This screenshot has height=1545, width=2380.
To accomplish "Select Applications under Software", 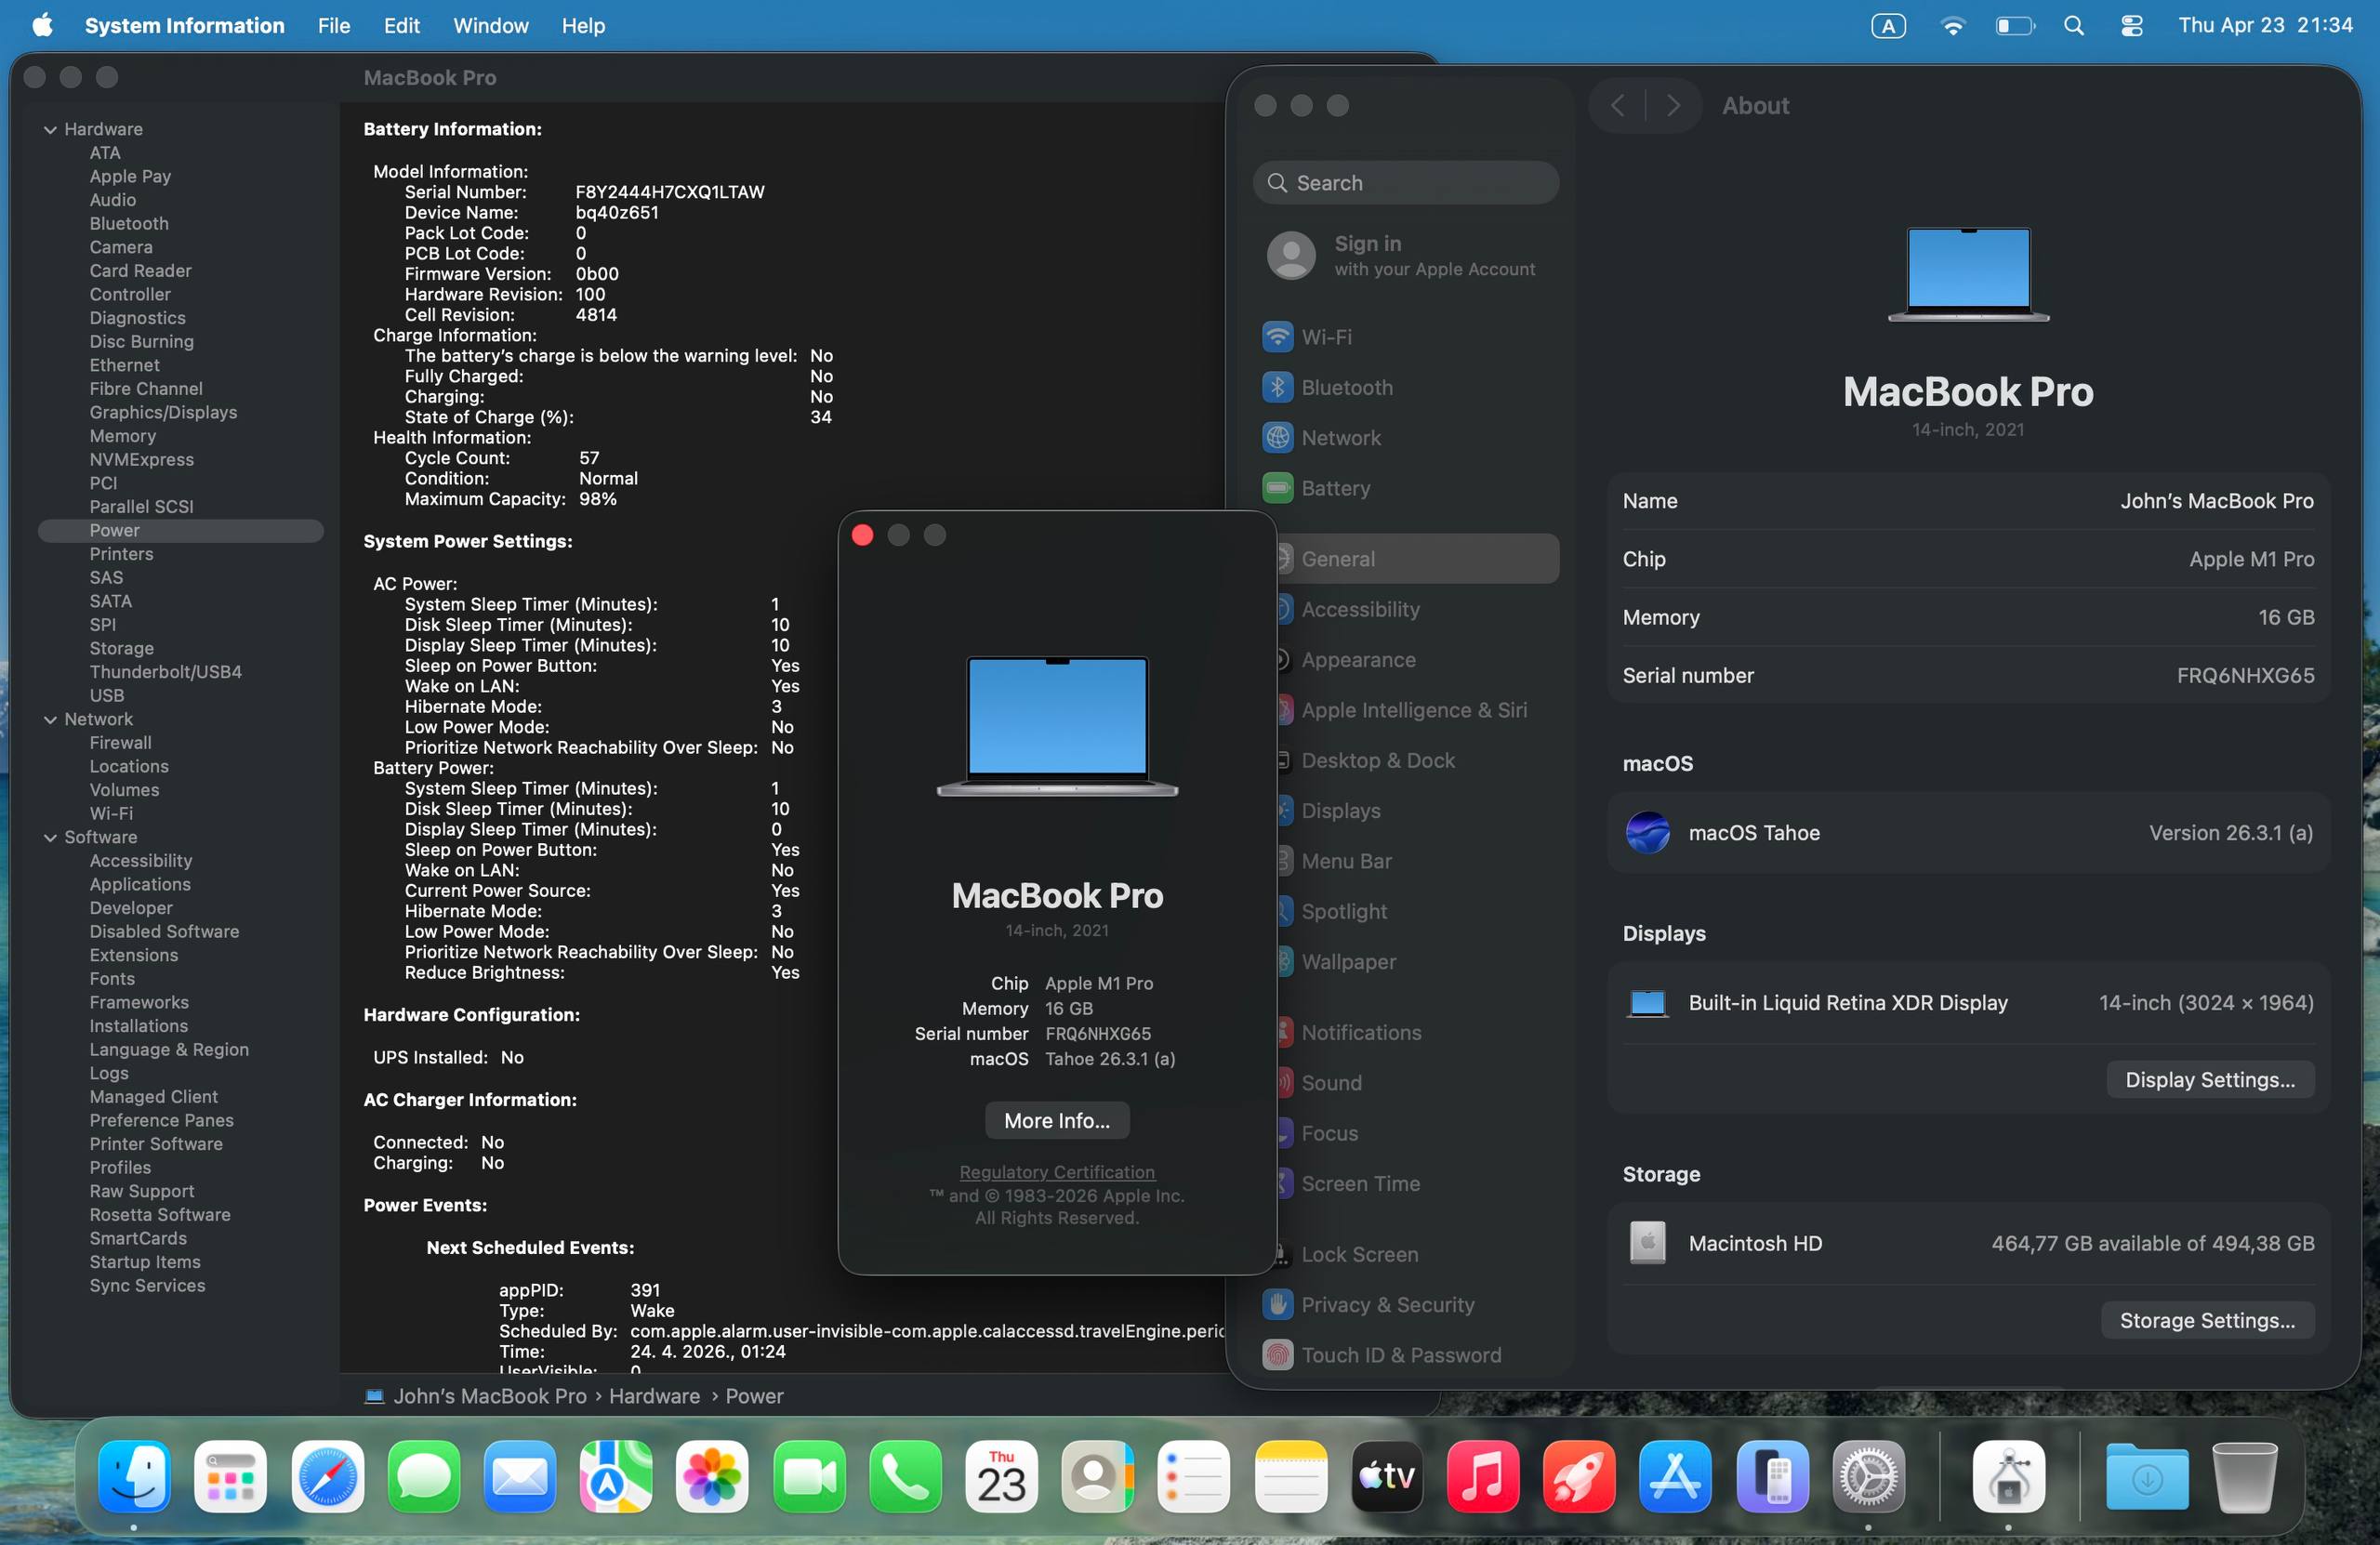I will tap(139, 884).
